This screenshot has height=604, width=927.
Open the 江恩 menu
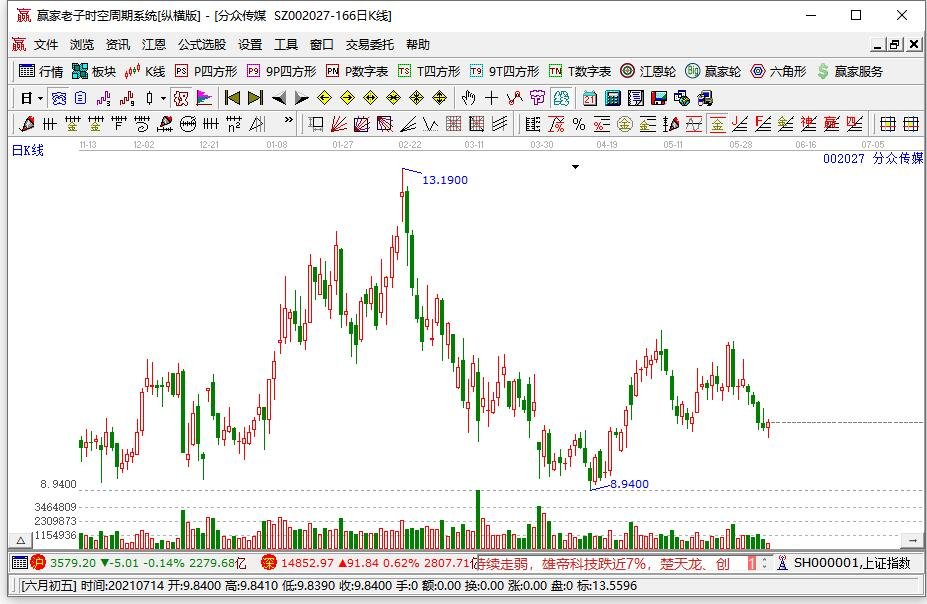point(154,44)
